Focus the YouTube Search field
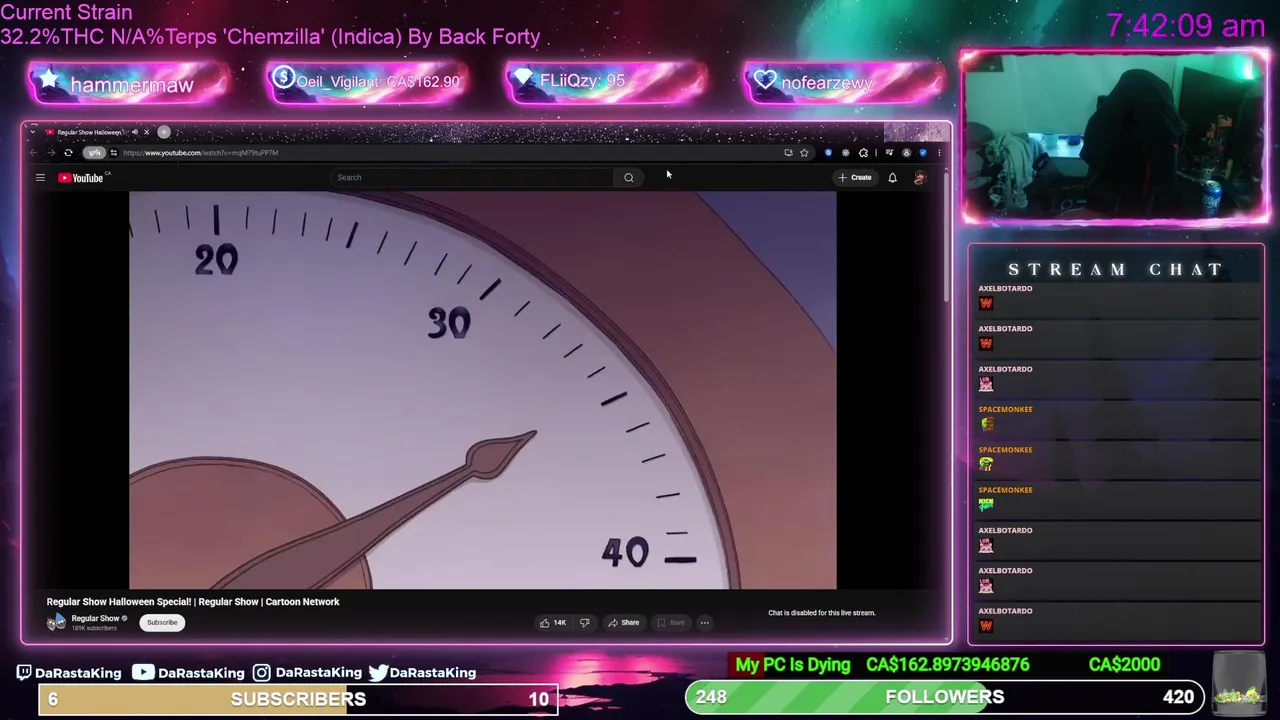The image size is (1280, 720). point(472,178)
